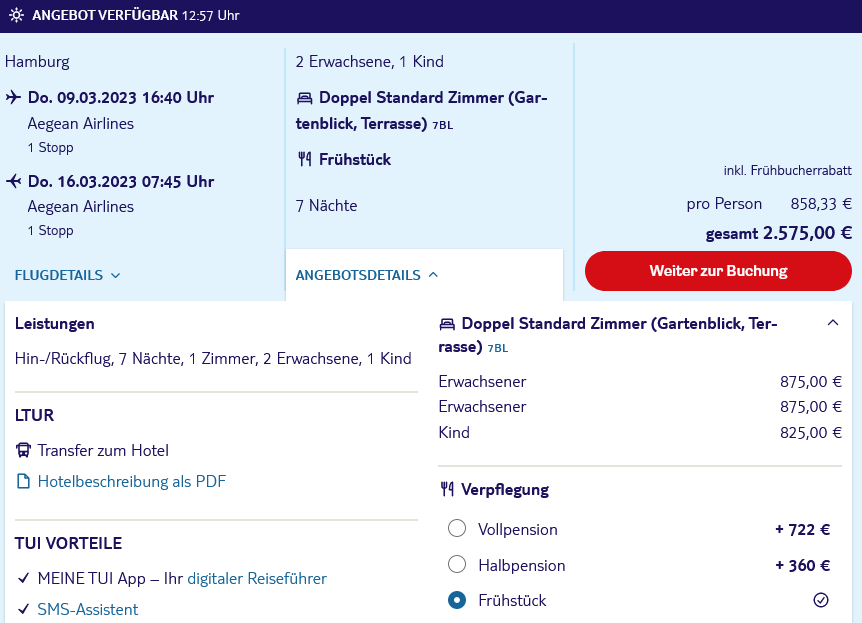Viewport: 862px width, 623px height.
Task: Collapse the Doppel Standard Zimmer price panel
Action: click(833, 323)
